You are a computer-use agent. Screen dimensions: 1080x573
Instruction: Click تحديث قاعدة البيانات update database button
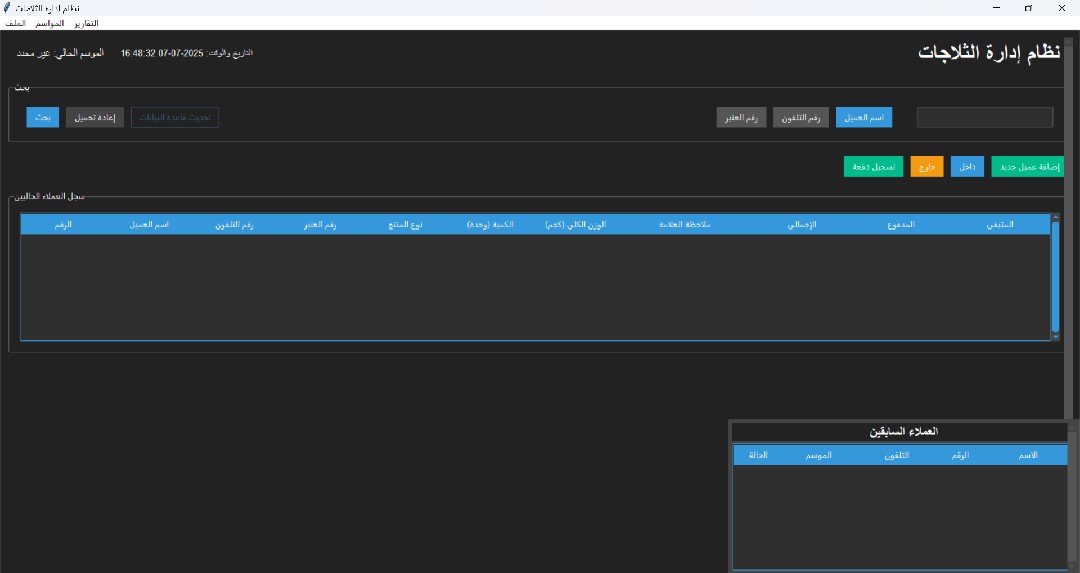(x=175, y=117)
